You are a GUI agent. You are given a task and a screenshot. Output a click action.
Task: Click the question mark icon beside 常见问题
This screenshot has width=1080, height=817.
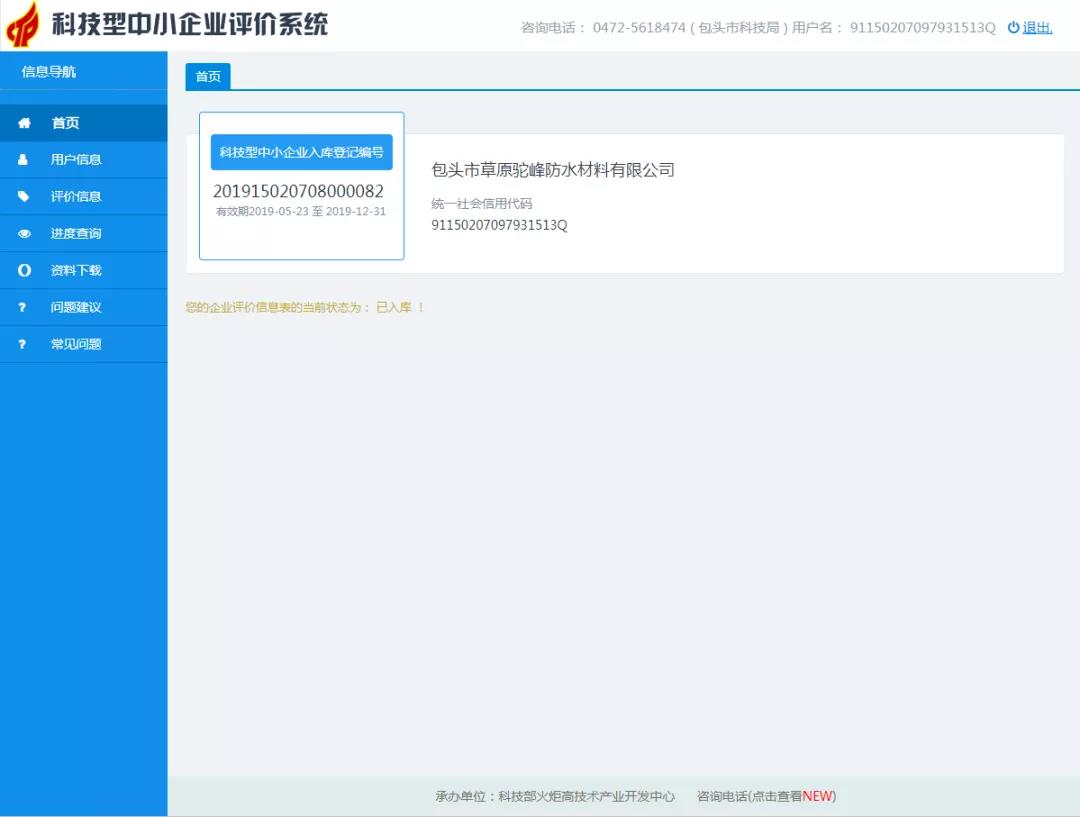pos(22,344)
